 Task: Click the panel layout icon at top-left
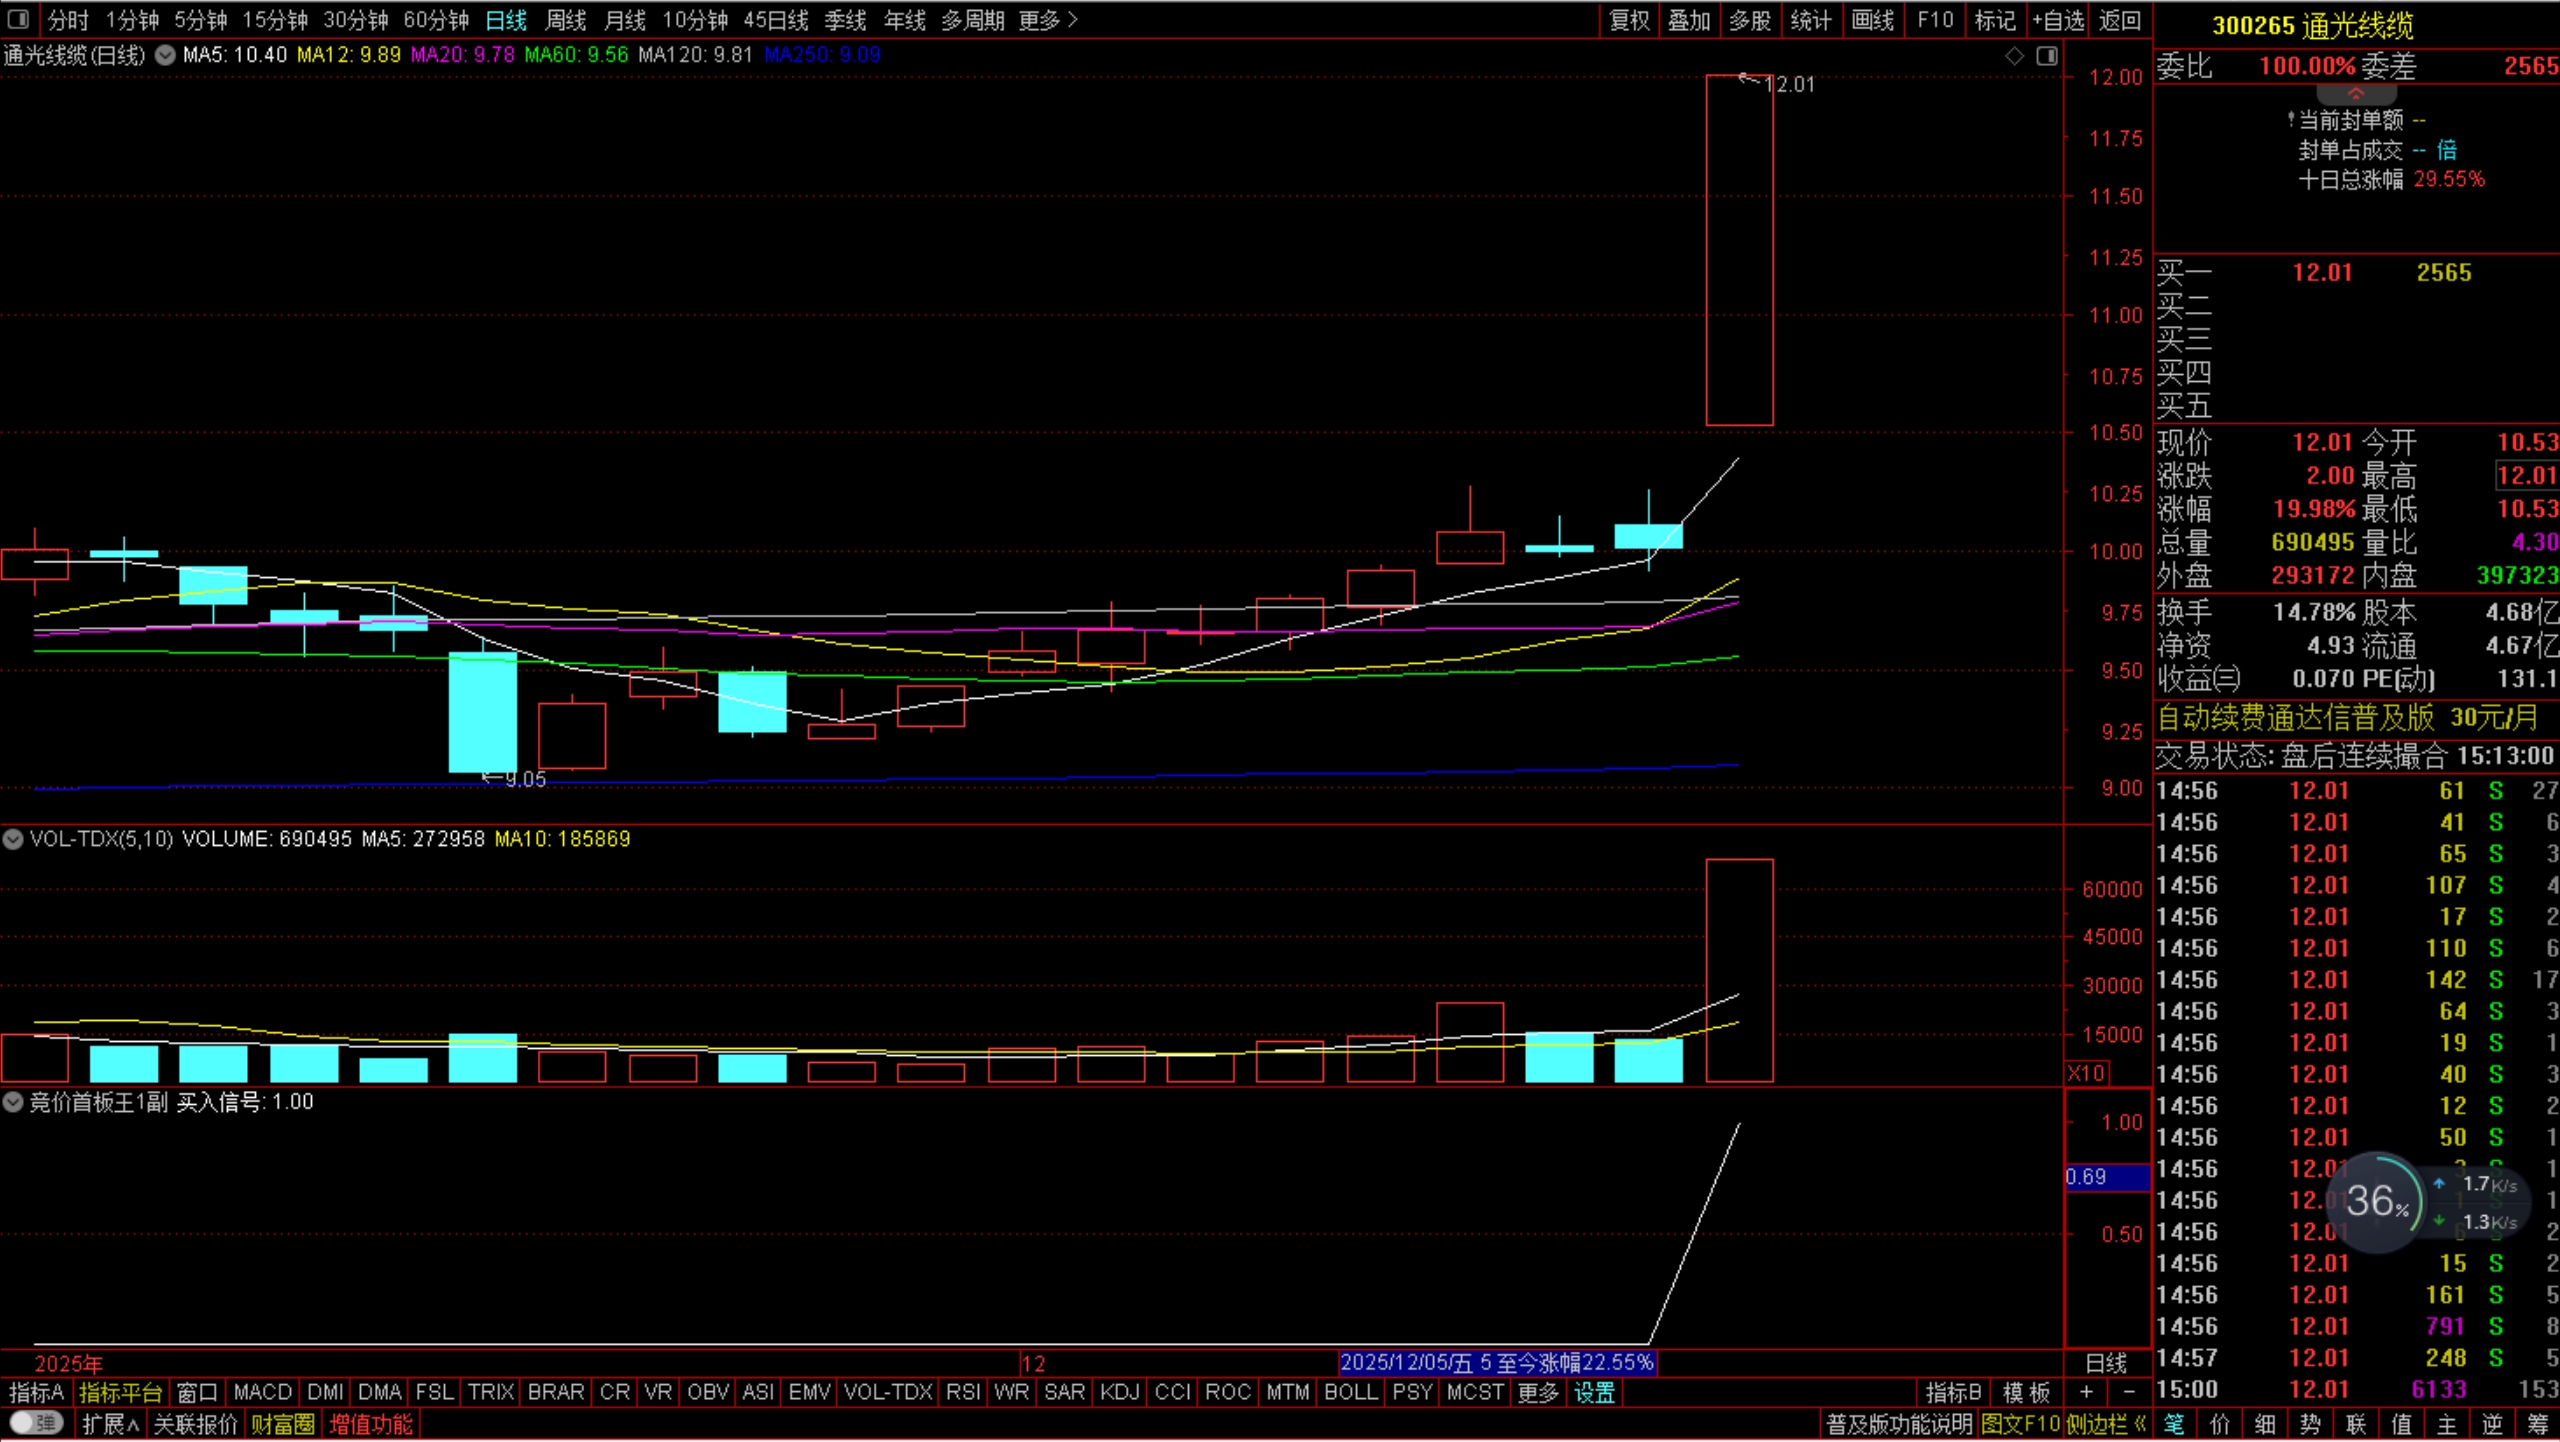(18, 19)
